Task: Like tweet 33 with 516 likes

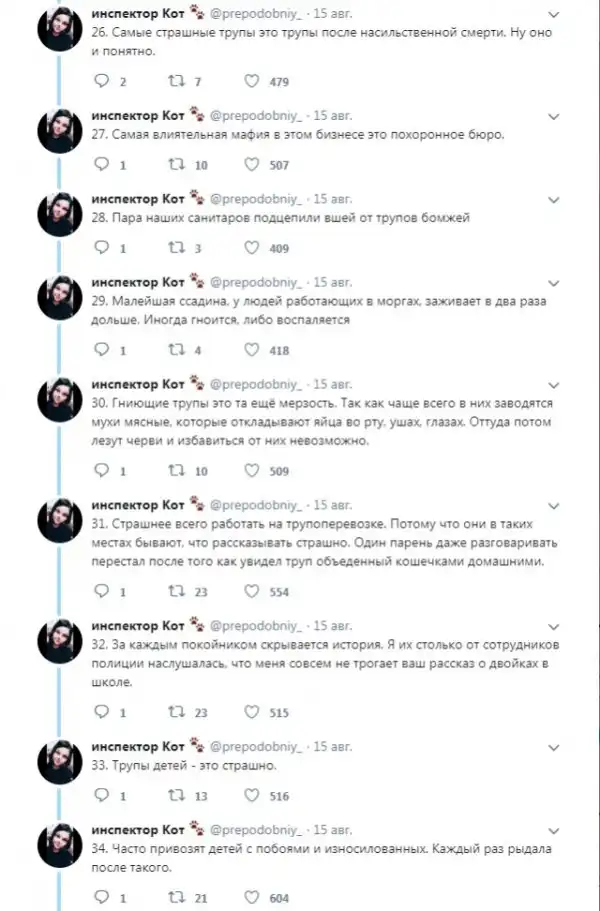Action: 254,795
